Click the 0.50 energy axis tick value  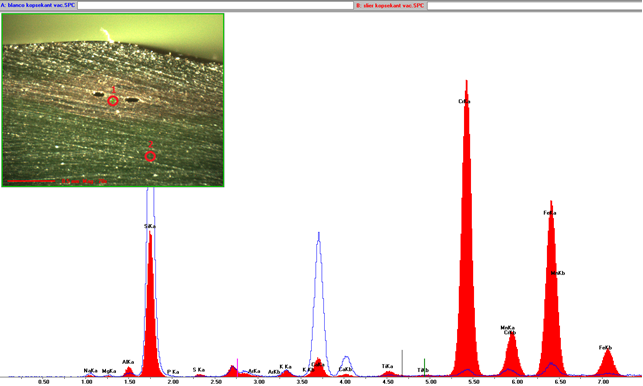pyautogui.click(x=43, y=382)
